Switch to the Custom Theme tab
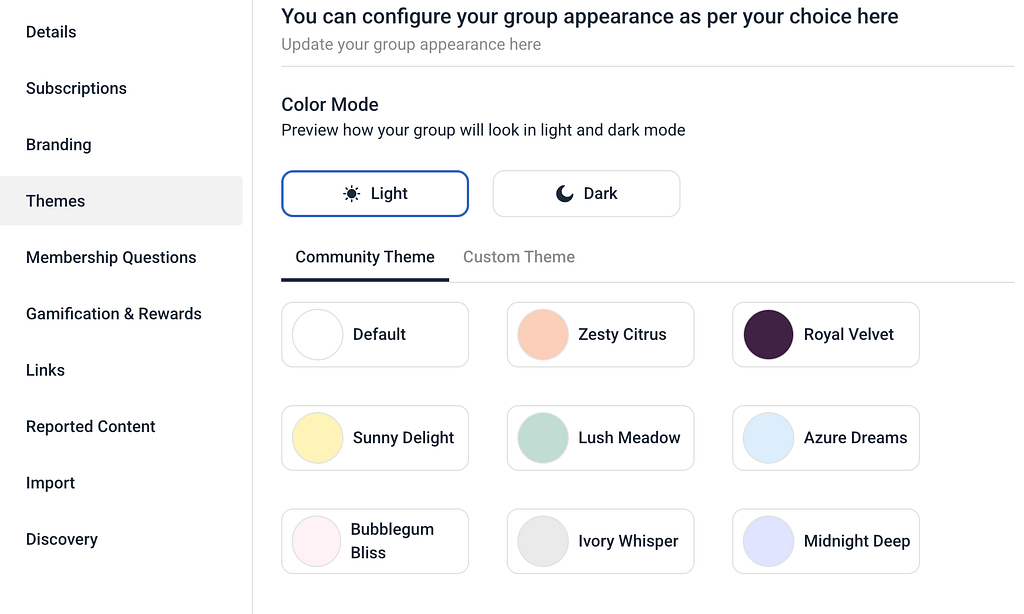Viewport: 1024px width, 614px height. click(x=519, y=257)
